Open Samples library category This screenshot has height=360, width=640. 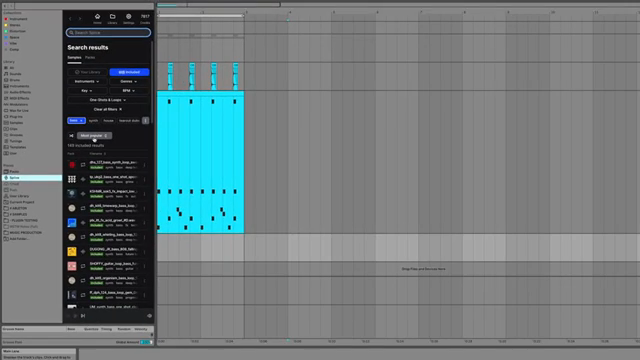pos(16,123)
